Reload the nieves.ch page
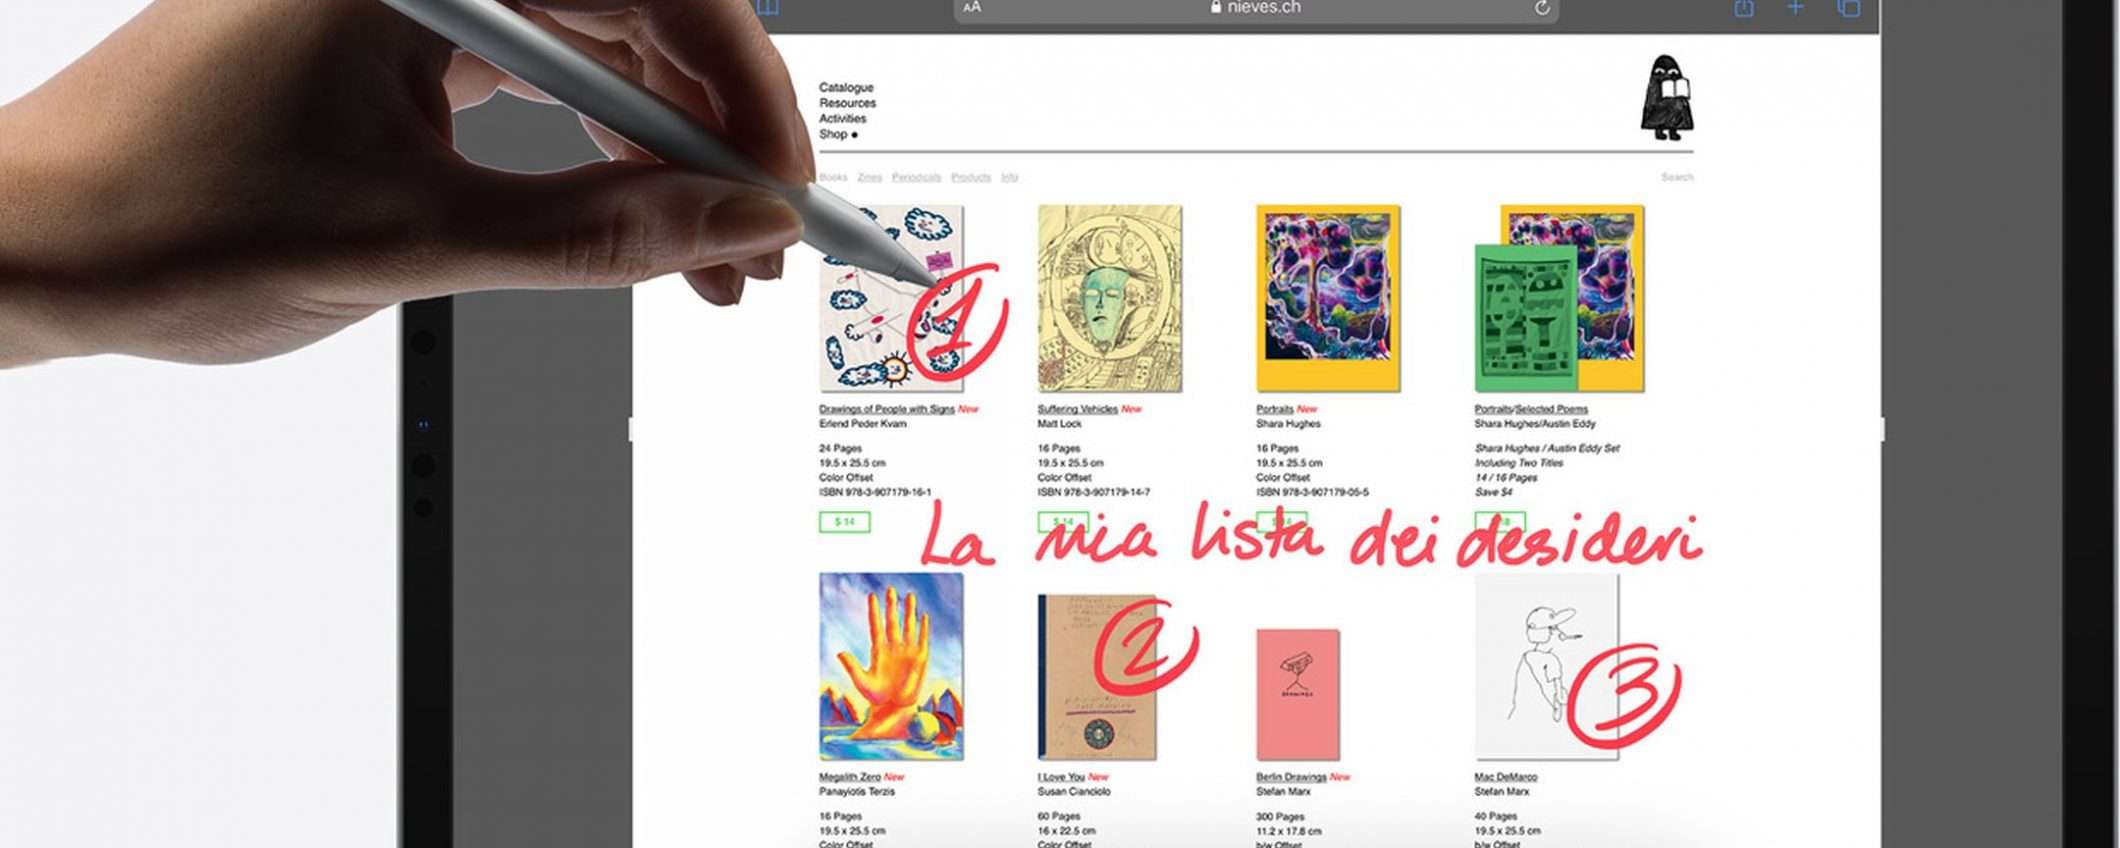This screenshot has height=848, width=2120. [1542, 7]
